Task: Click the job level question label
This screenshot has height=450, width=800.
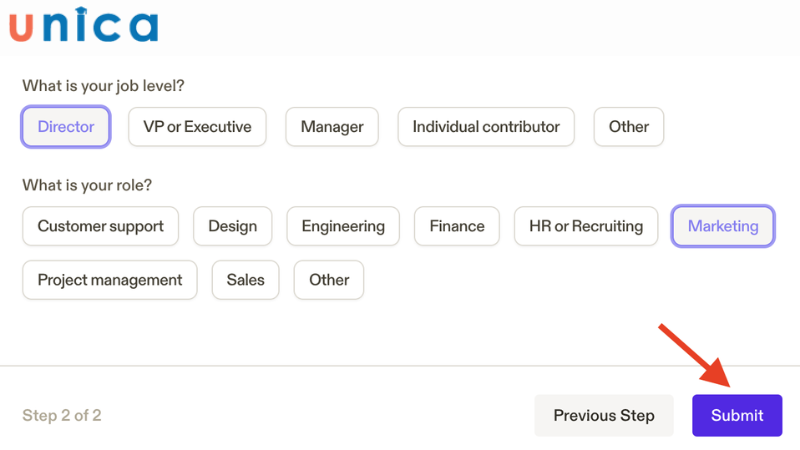Action: pos(103,86)
